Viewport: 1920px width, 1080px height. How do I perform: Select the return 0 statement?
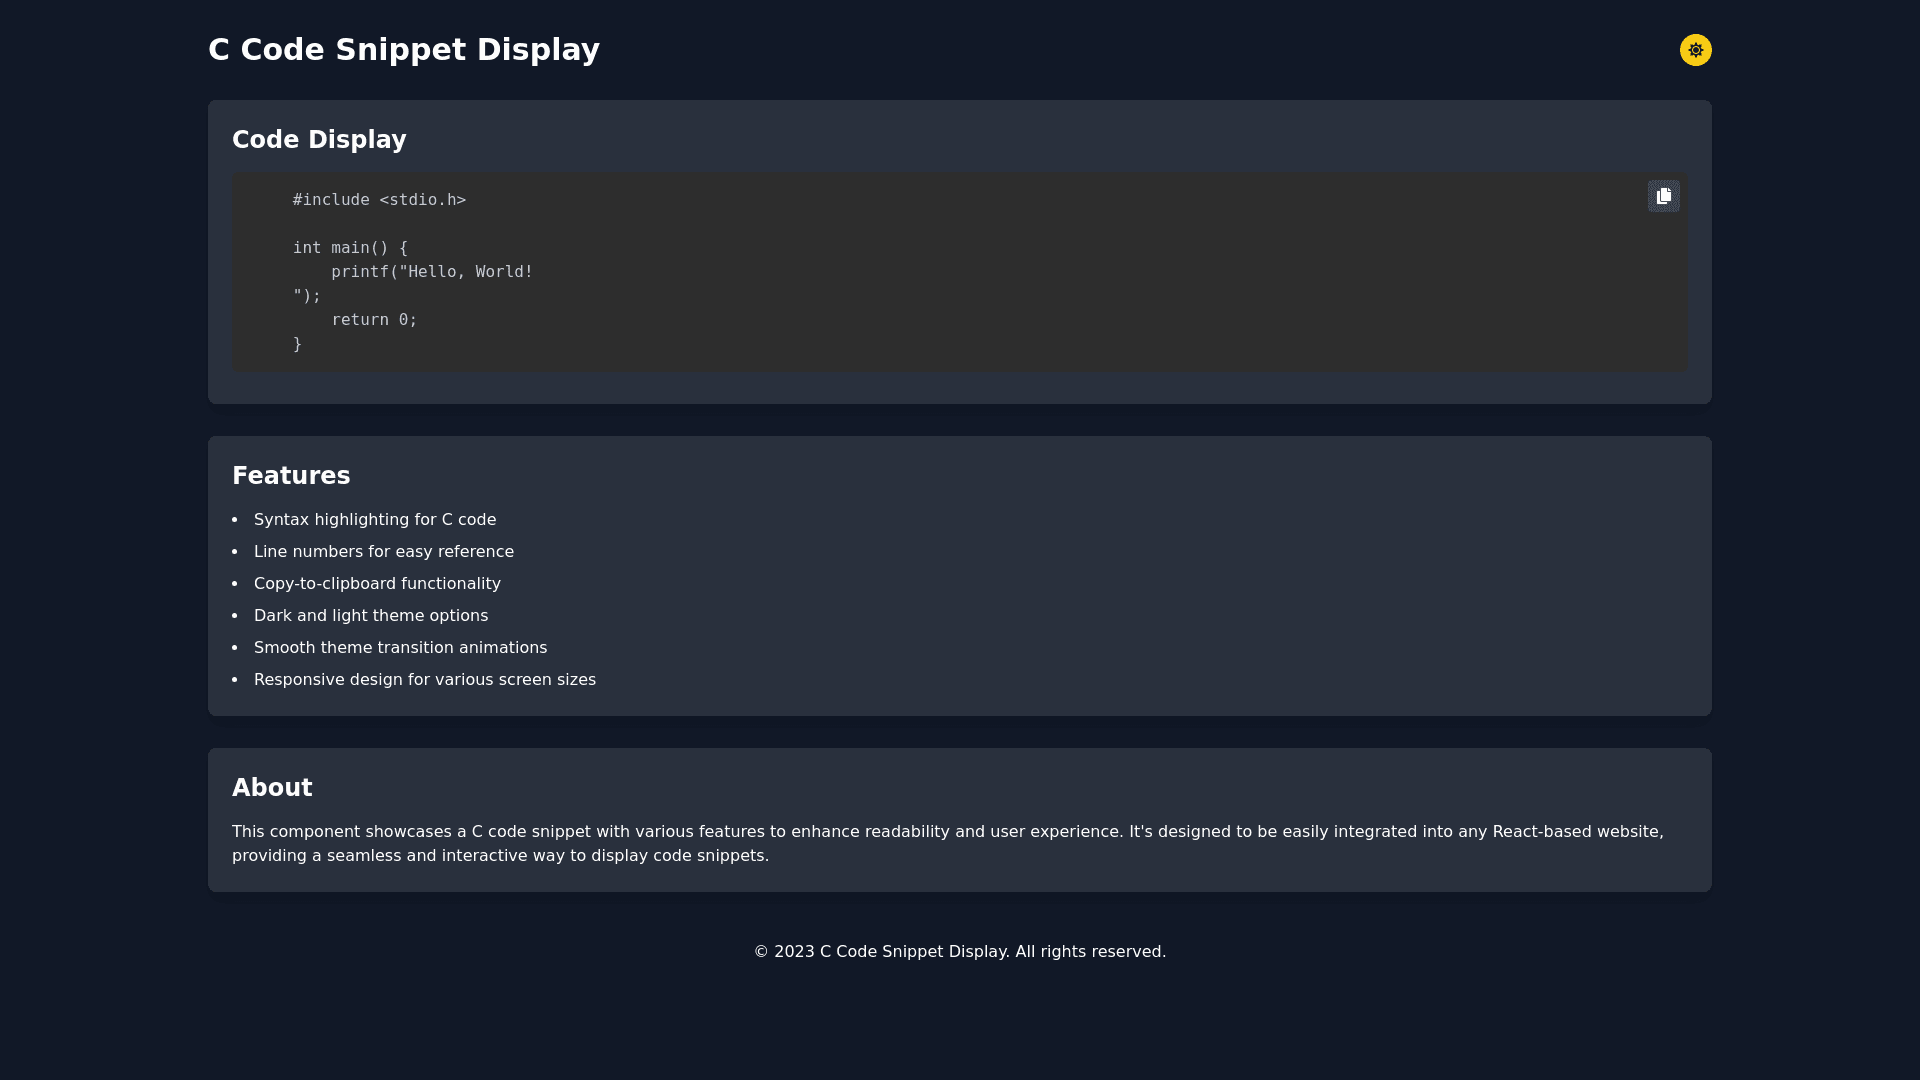pos(374,319)
